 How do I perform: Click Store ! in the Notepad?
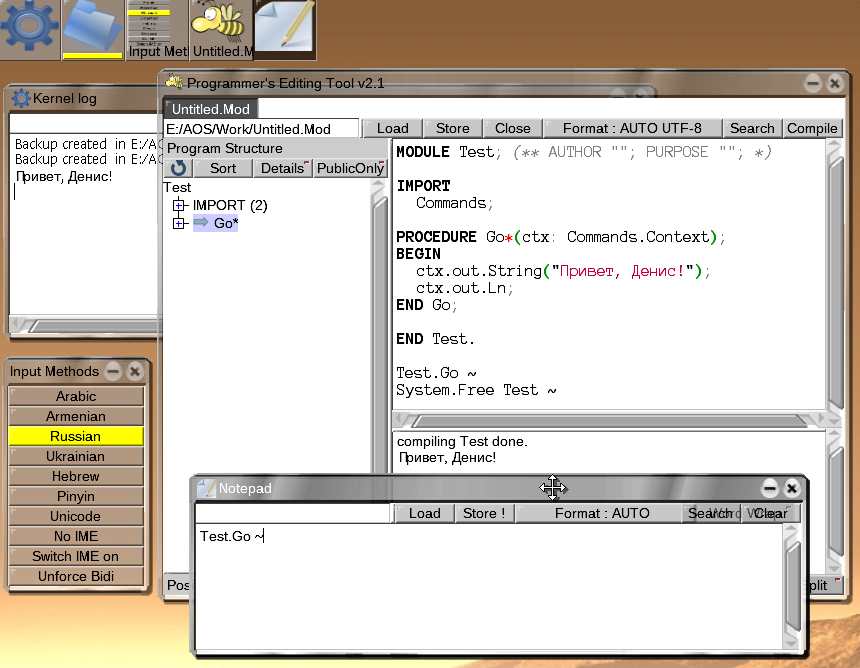484,513
